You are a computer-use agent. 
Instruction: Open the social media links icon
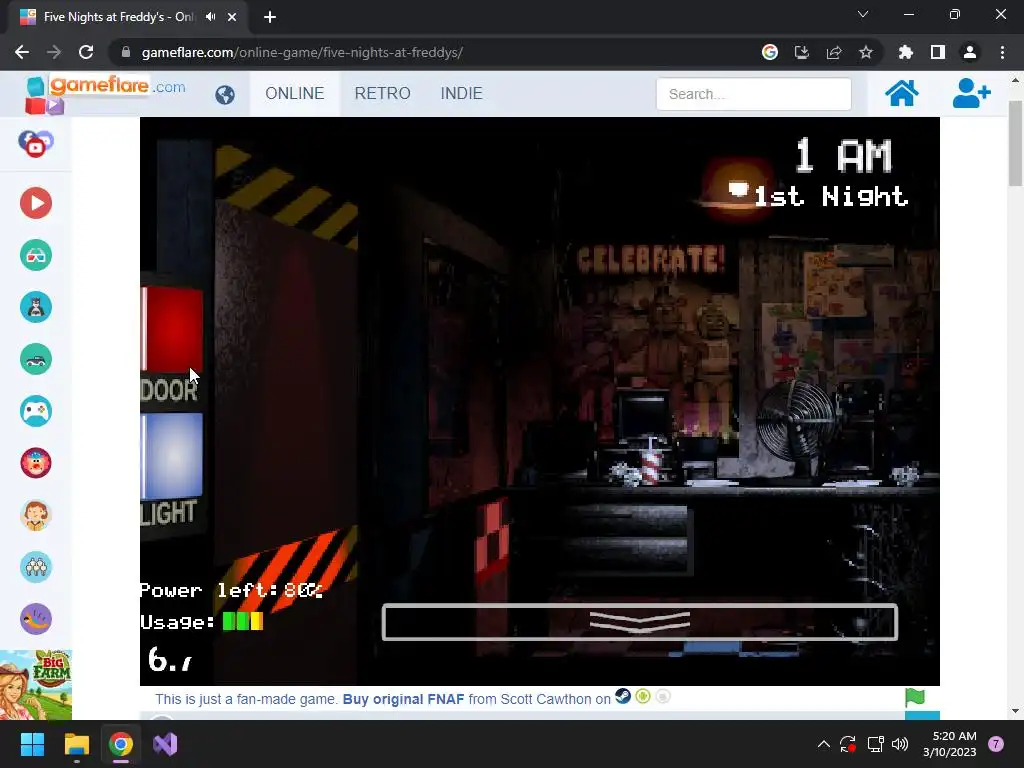36,144
